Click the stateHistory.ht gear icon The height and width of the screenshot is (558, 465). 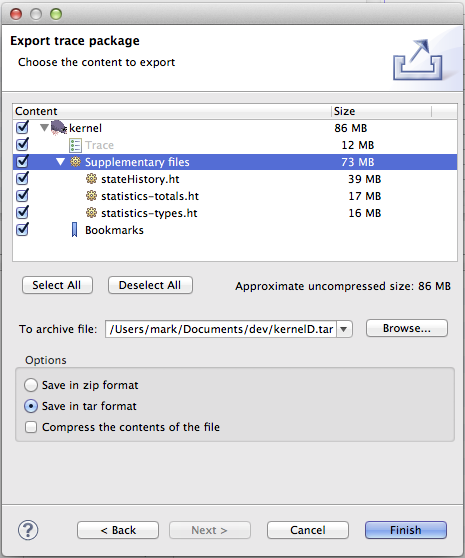91,179
